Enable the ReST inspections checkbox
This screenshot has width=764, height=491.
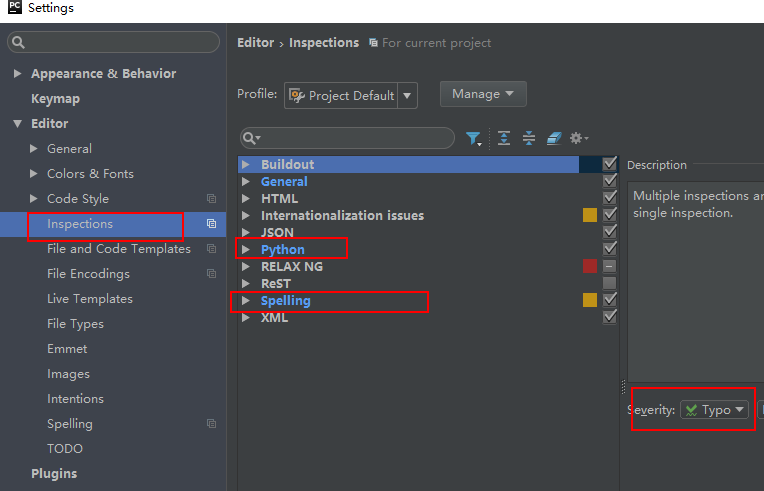pyautogui.click(x=610, y=283)
